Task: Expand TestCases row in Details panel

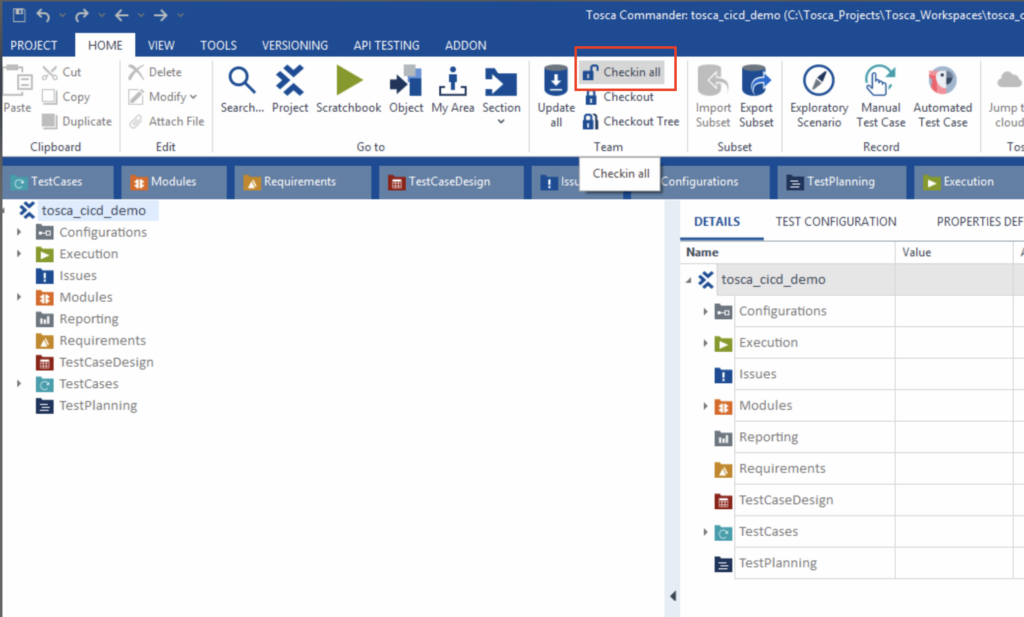Action: pyautogui.click(x=705, y=532)
